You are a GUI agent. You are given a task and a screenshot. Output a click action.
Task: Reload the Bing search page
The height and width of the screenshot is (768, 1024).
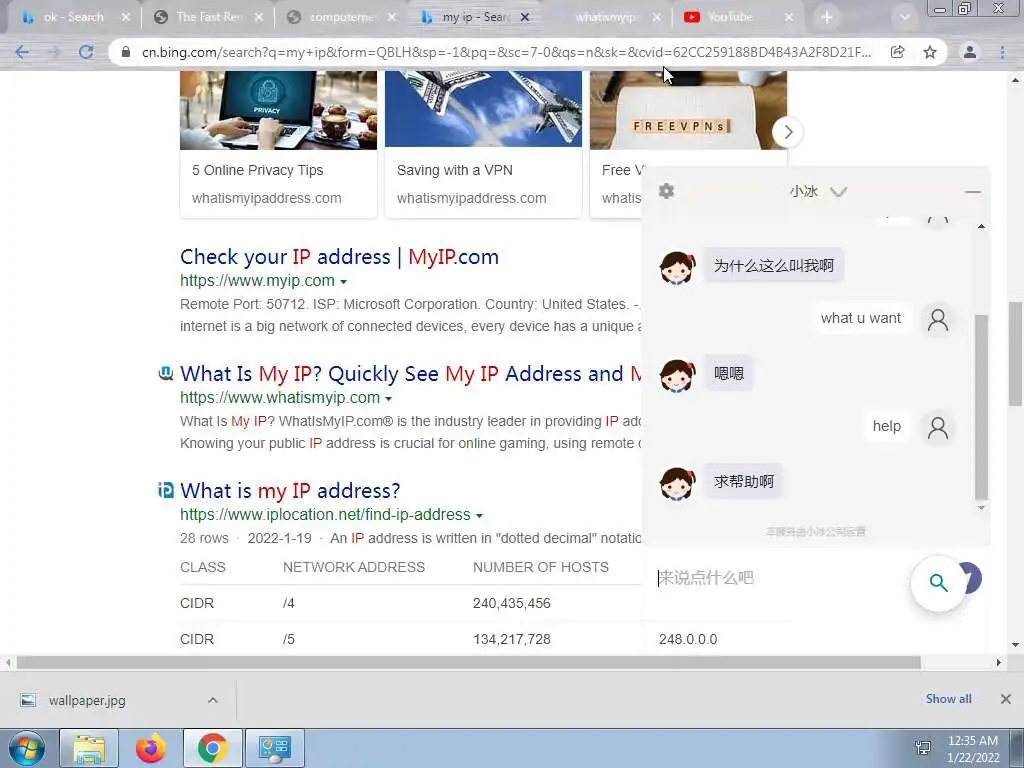pyautogui.click(x=86, y=52)
